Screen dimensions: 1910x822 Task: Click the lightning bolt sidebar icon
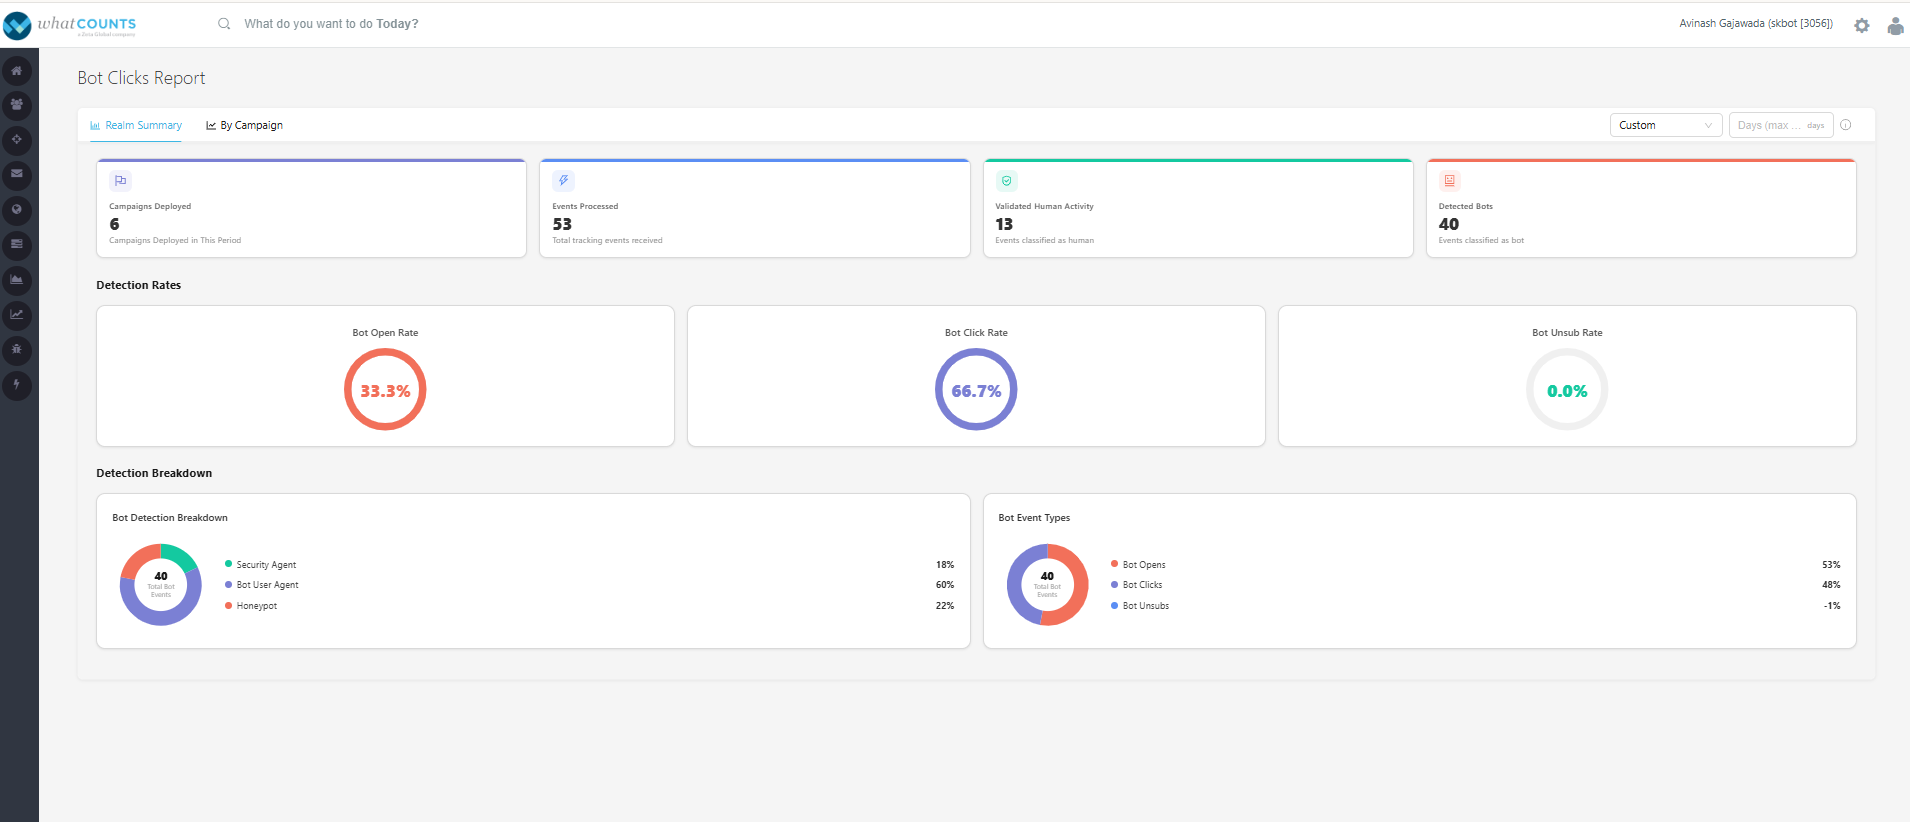click(x=17, y=385)
